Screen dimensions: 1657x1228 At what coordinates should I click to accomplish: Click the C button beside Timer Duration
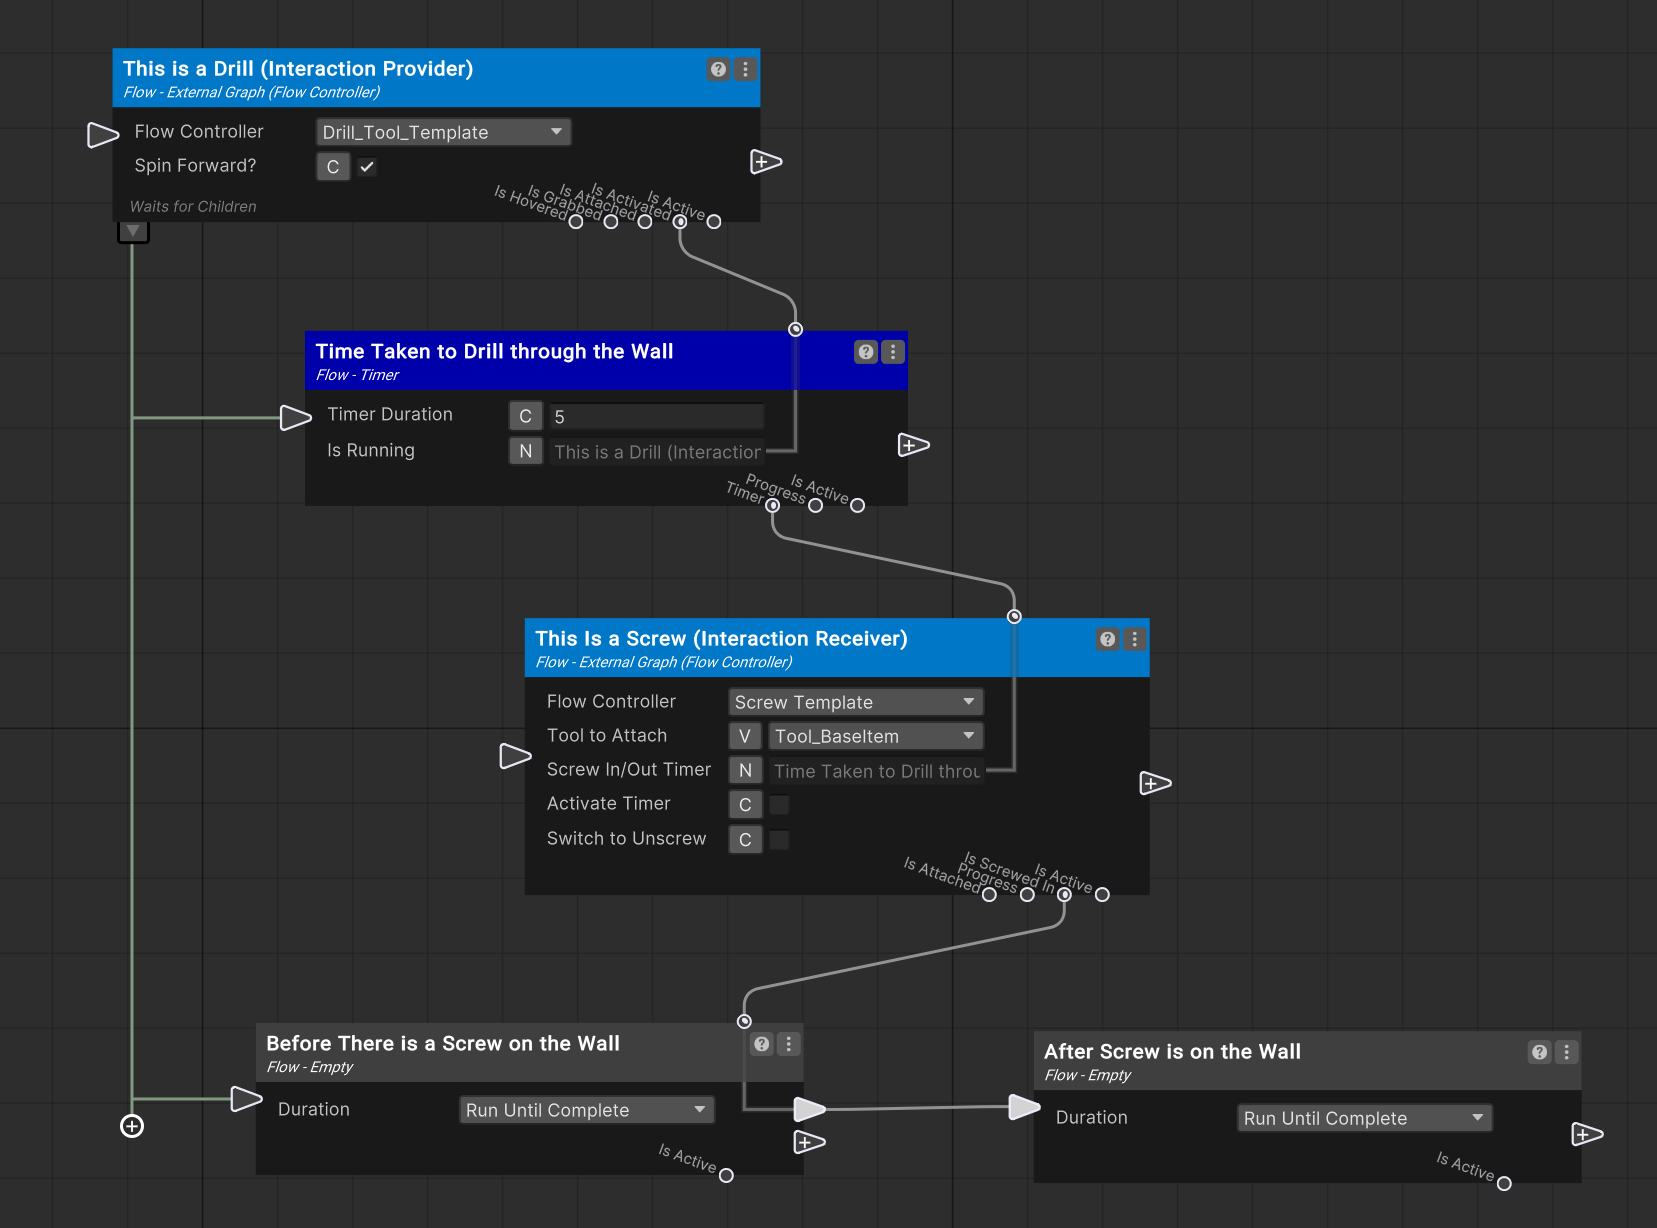tap(525, 415)
